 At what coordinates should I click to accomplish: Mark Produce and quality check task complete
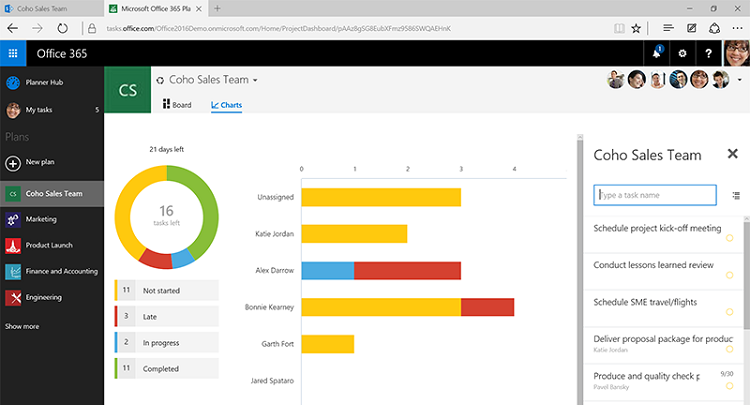(729, 386)
